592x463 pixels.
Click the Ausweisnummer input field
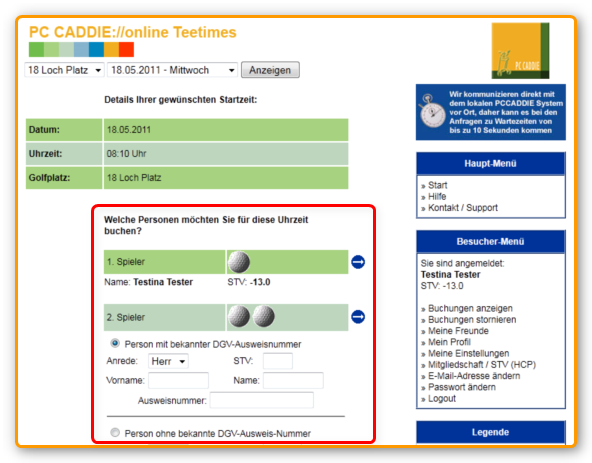[x=262, y=400]
